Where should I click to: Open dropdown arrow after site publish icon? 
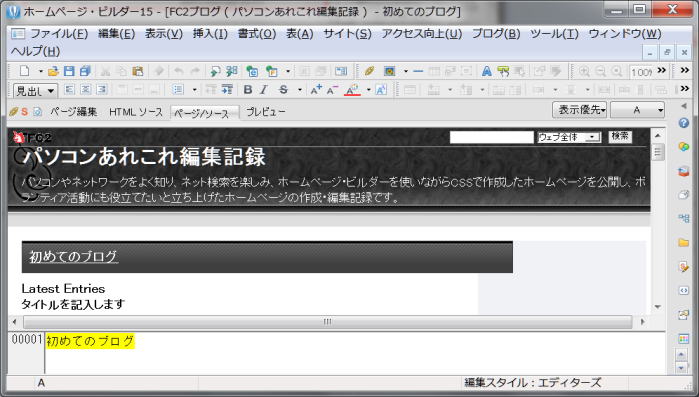coord(288,71)
